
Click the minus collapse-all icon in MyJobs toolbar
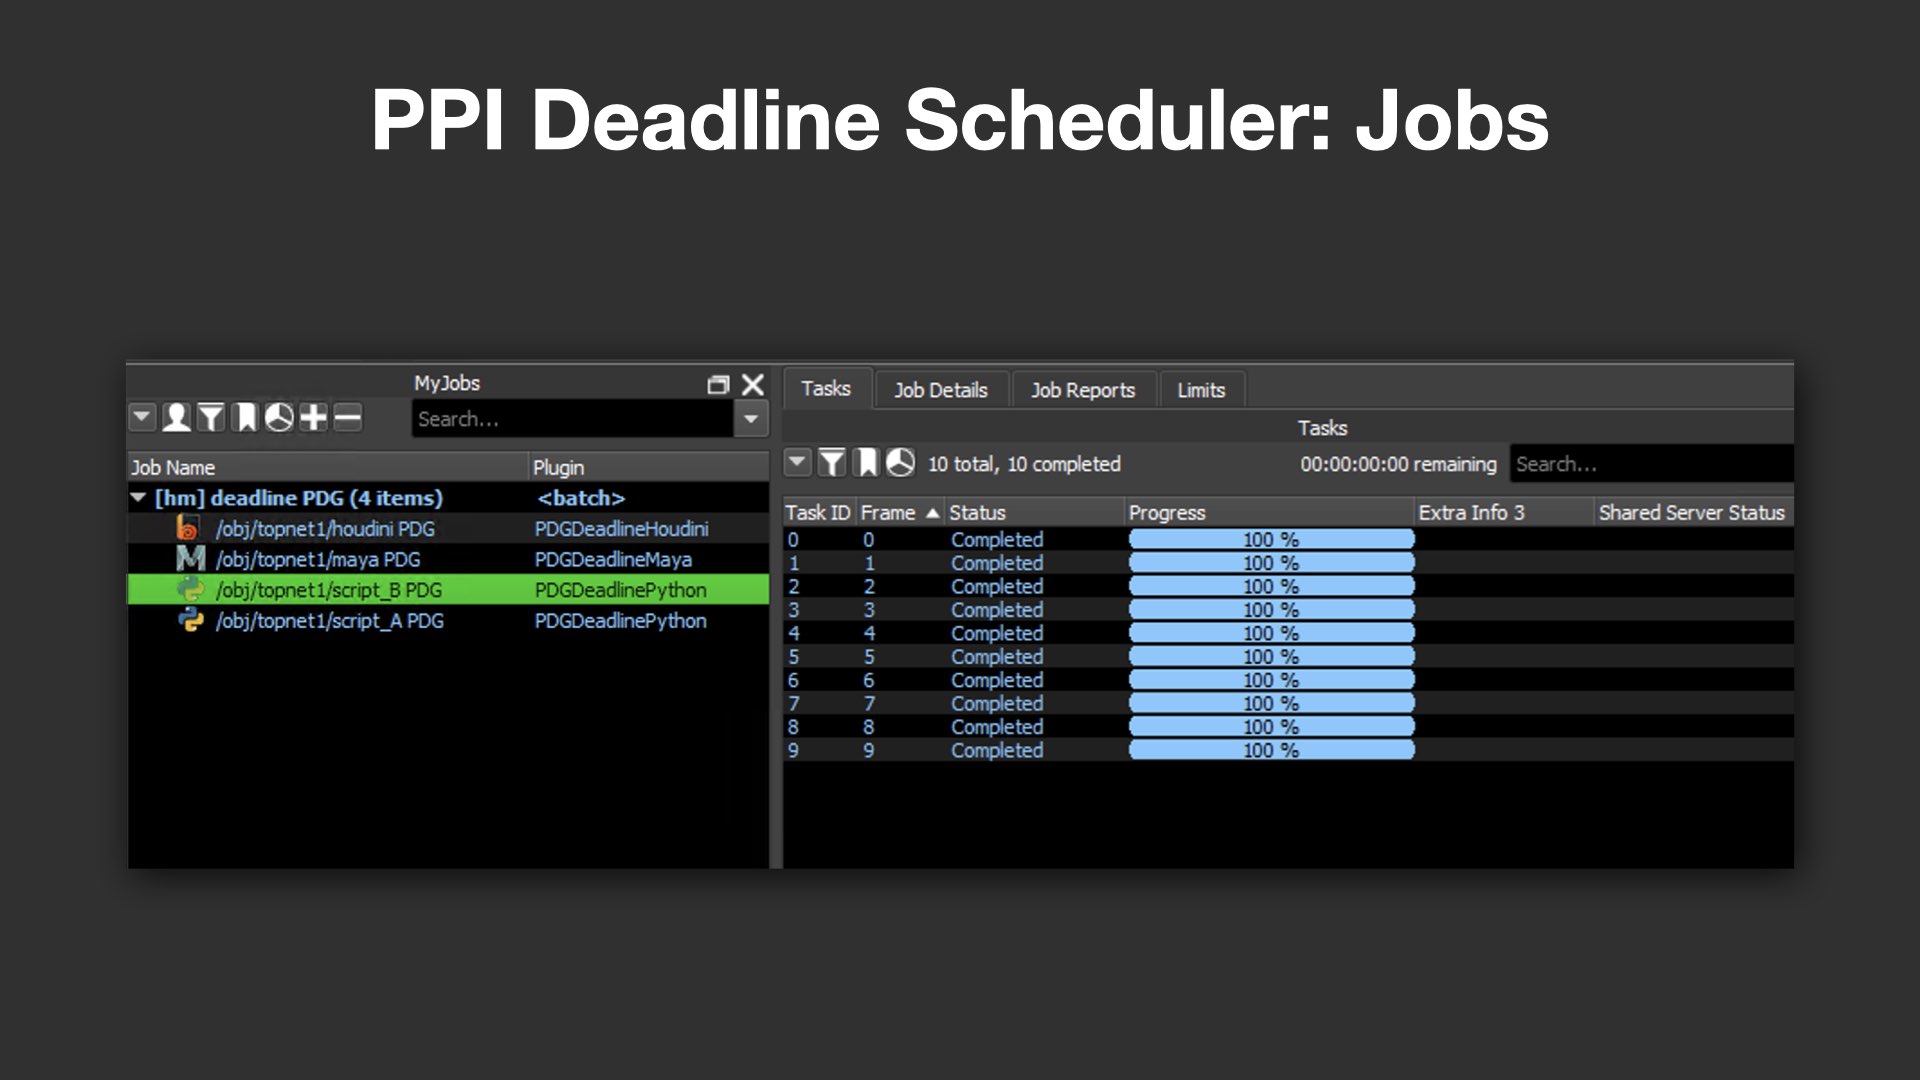click(347, 417)
